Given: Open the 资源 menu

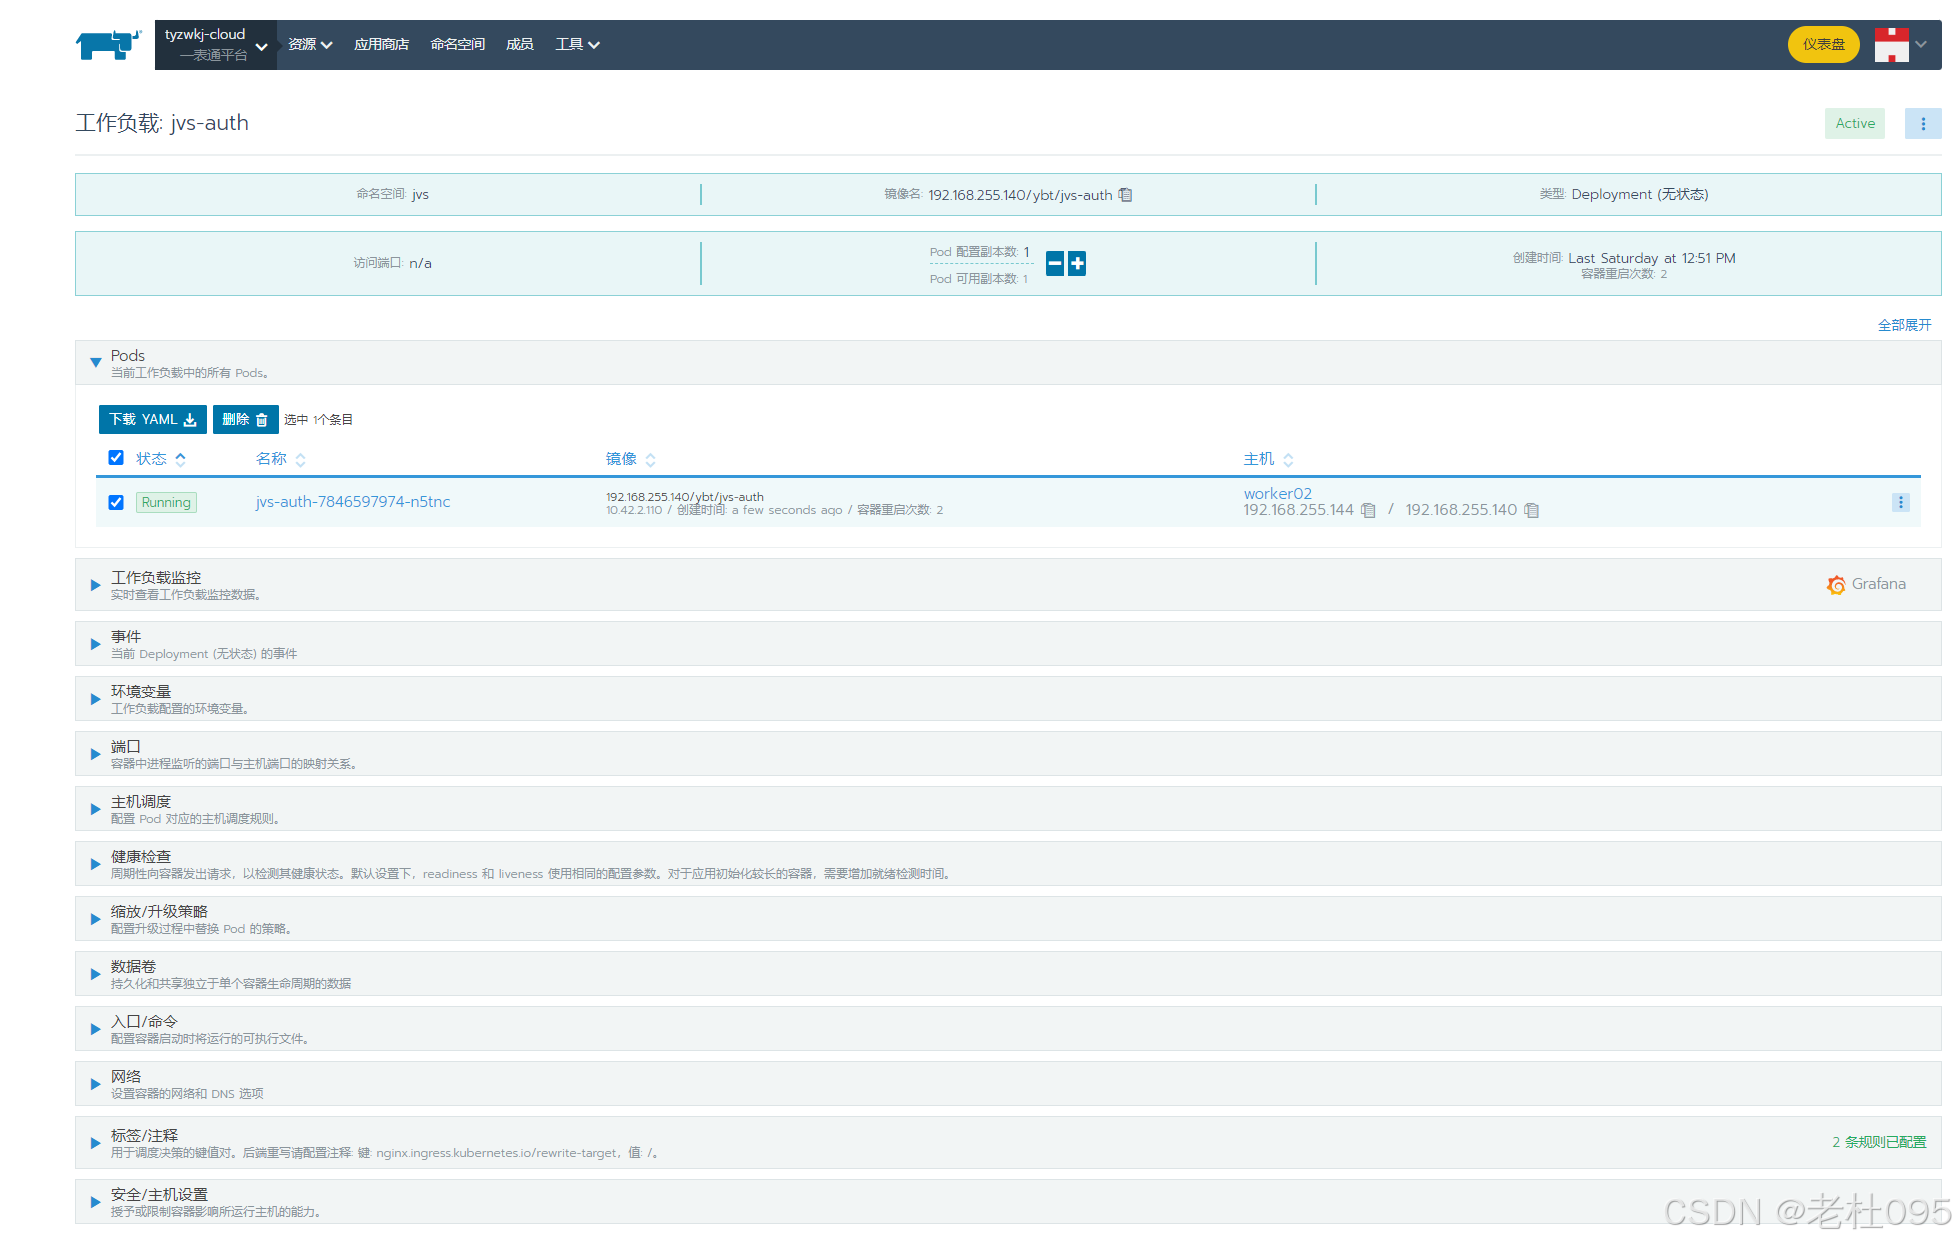Looking at the screenshot, I should point(310,45).
